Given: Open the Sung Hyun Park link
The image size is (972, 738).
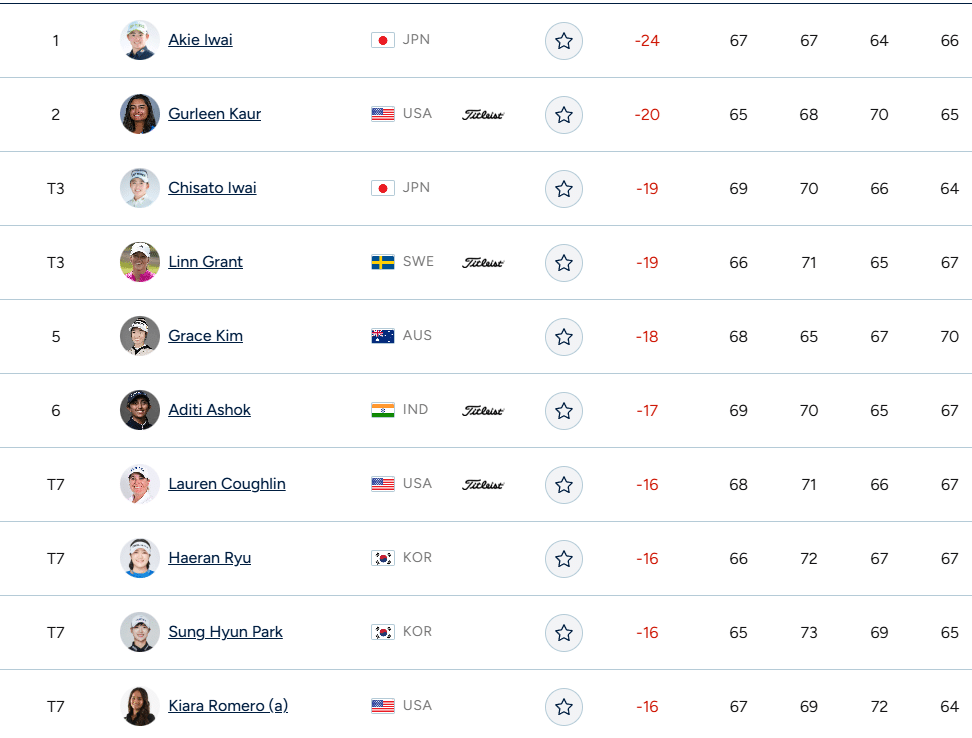Looking at the screenshot, I should point(225,632).
